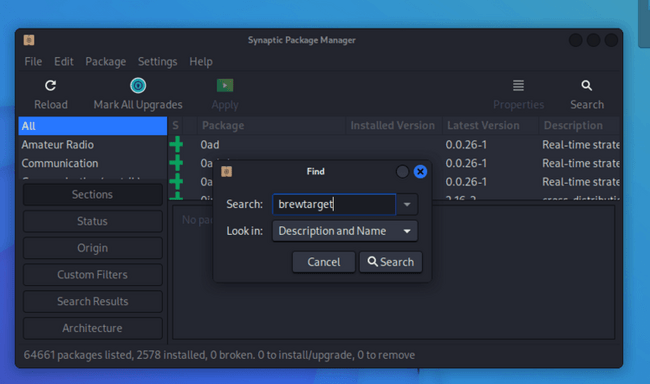Click the Find dialog's title bar icon
The image size is (650, 384).
click(x=226, y=171)
